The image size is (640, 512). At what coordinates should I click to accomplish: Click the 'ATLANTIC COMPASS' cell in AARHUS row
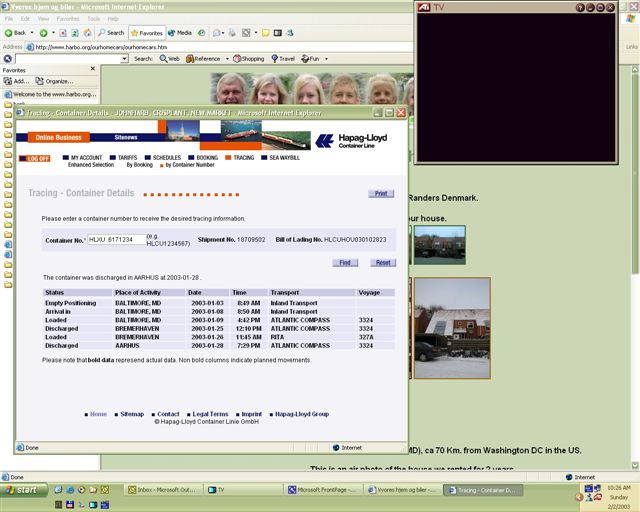pos(300,345)
